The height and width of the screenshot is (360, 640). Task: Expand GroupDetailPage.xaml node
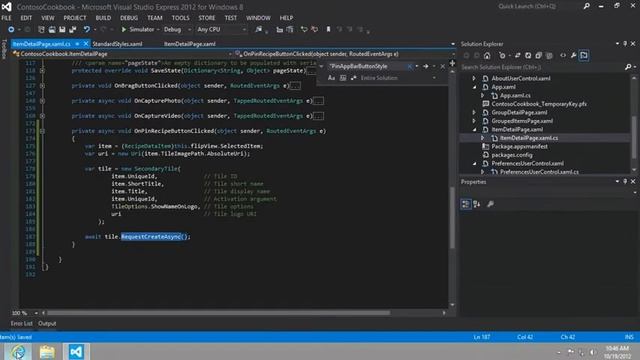tap(474, 112)
